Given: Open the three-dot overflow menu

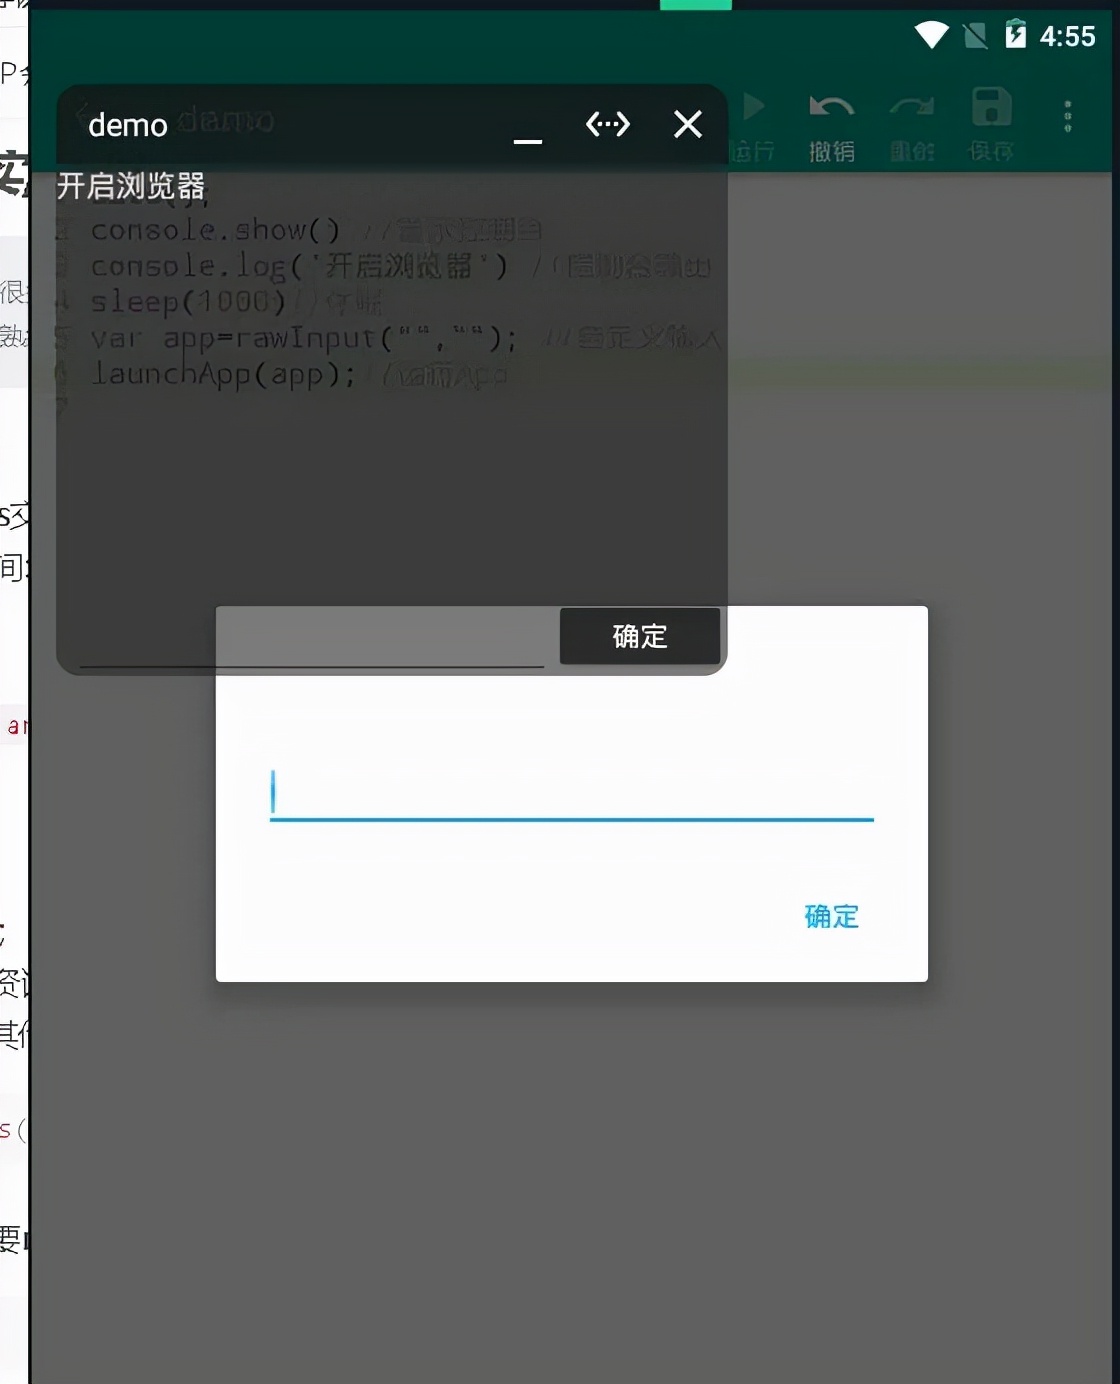Looking at the screenshot, I should click(x=1068, y=115).
